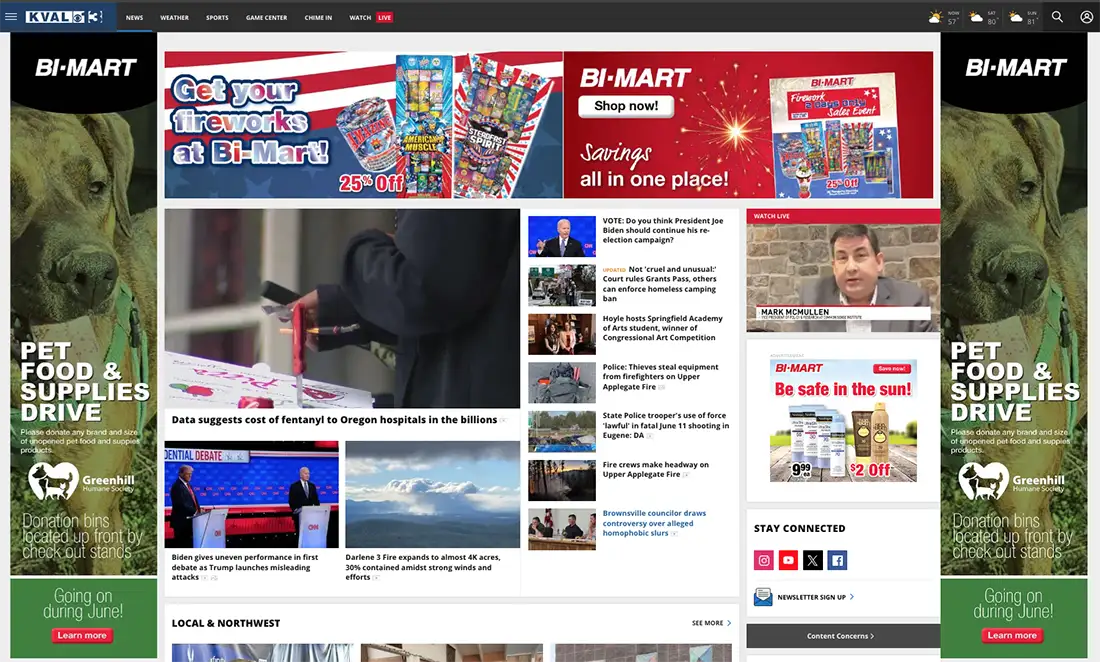
Task: Click the newsletter envelope icon
Action: coord(763,597)
